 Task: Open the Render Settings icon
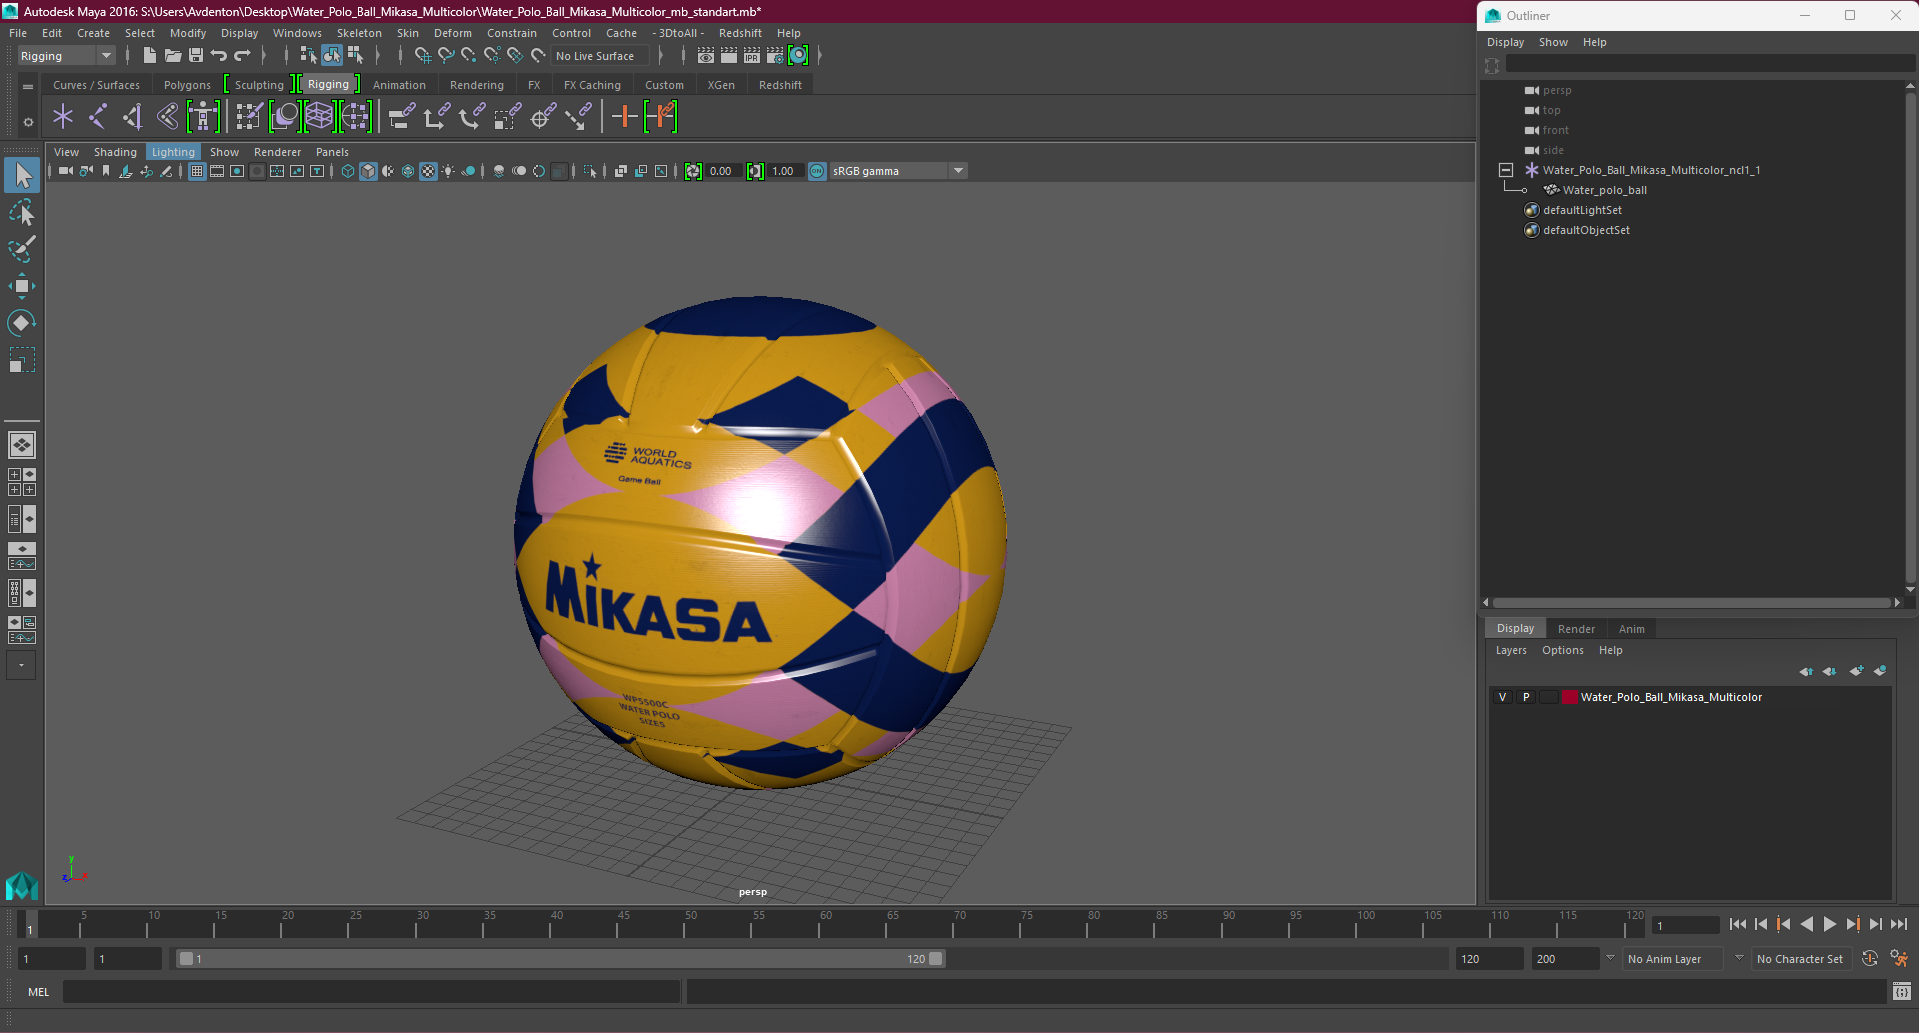tap(775, 56)
